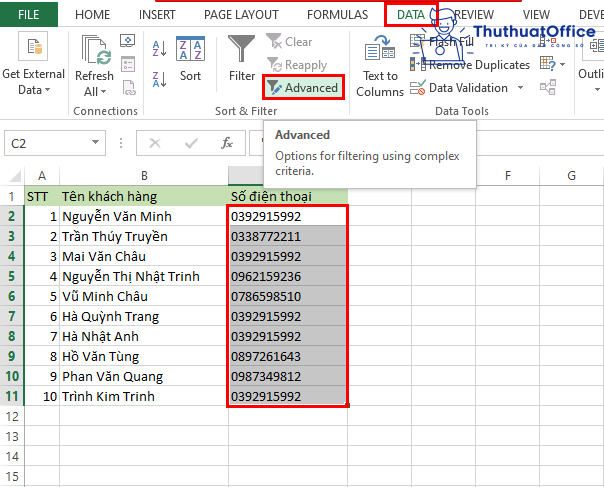The image size is (604, 487).
Task: Open the Sort dialog button
Action: [190, 59]
